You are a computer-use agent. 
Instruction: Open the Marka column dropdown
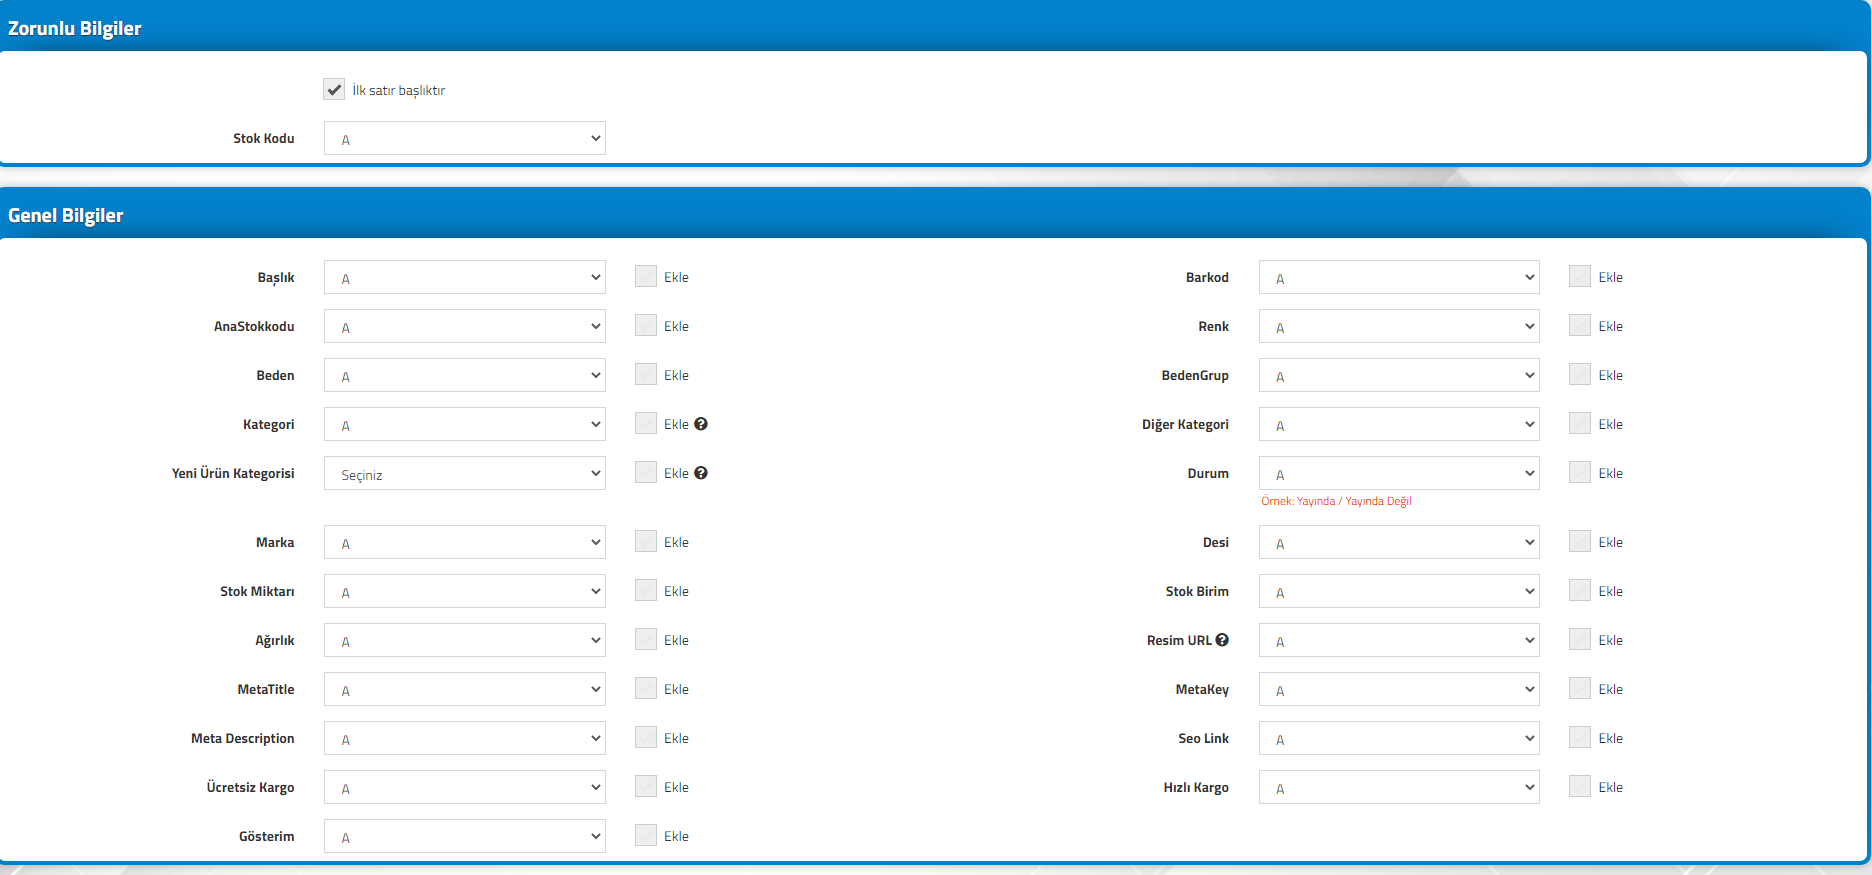(x=465, y=542)
